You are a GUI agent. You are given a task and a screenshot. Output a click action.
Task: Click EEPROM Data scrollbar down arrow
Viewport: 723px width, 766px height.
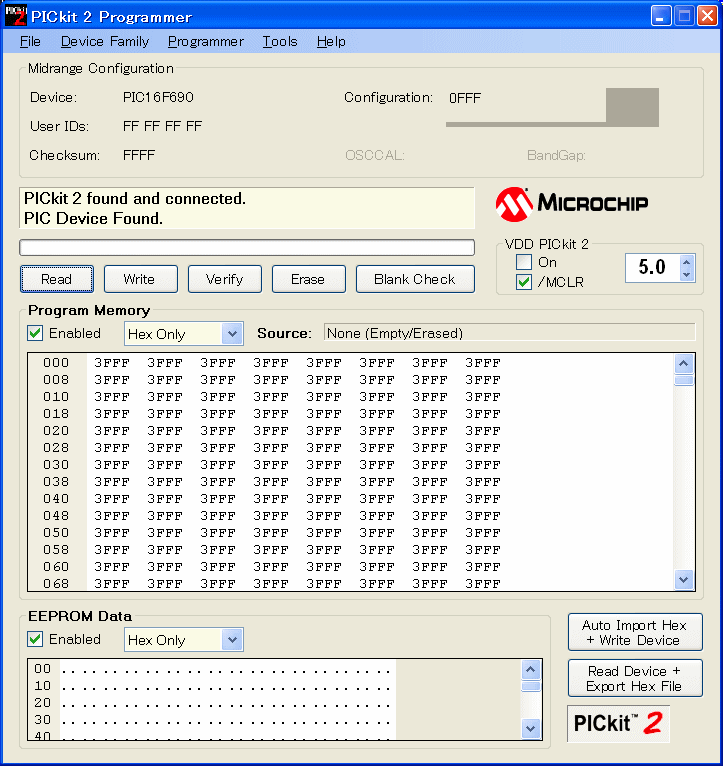pos(531,728)
